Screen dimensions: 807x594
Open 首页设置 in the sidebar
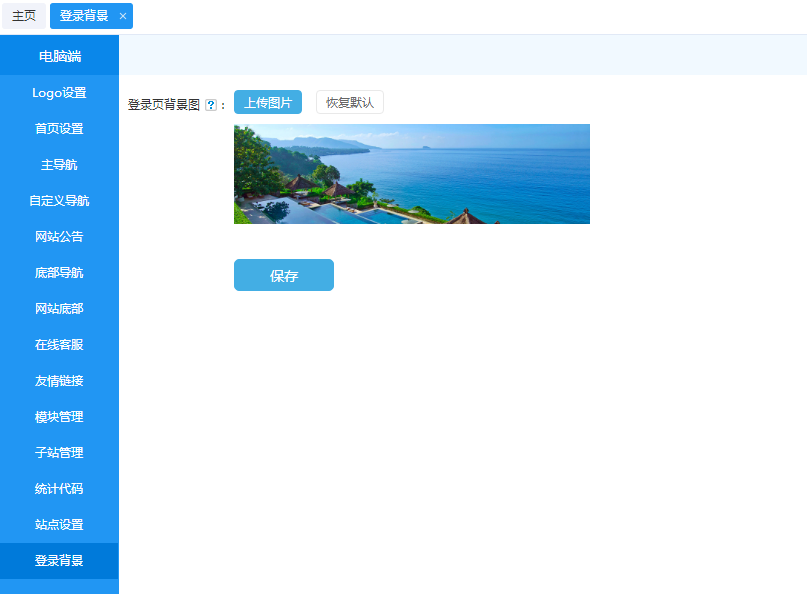pos(59,129)
